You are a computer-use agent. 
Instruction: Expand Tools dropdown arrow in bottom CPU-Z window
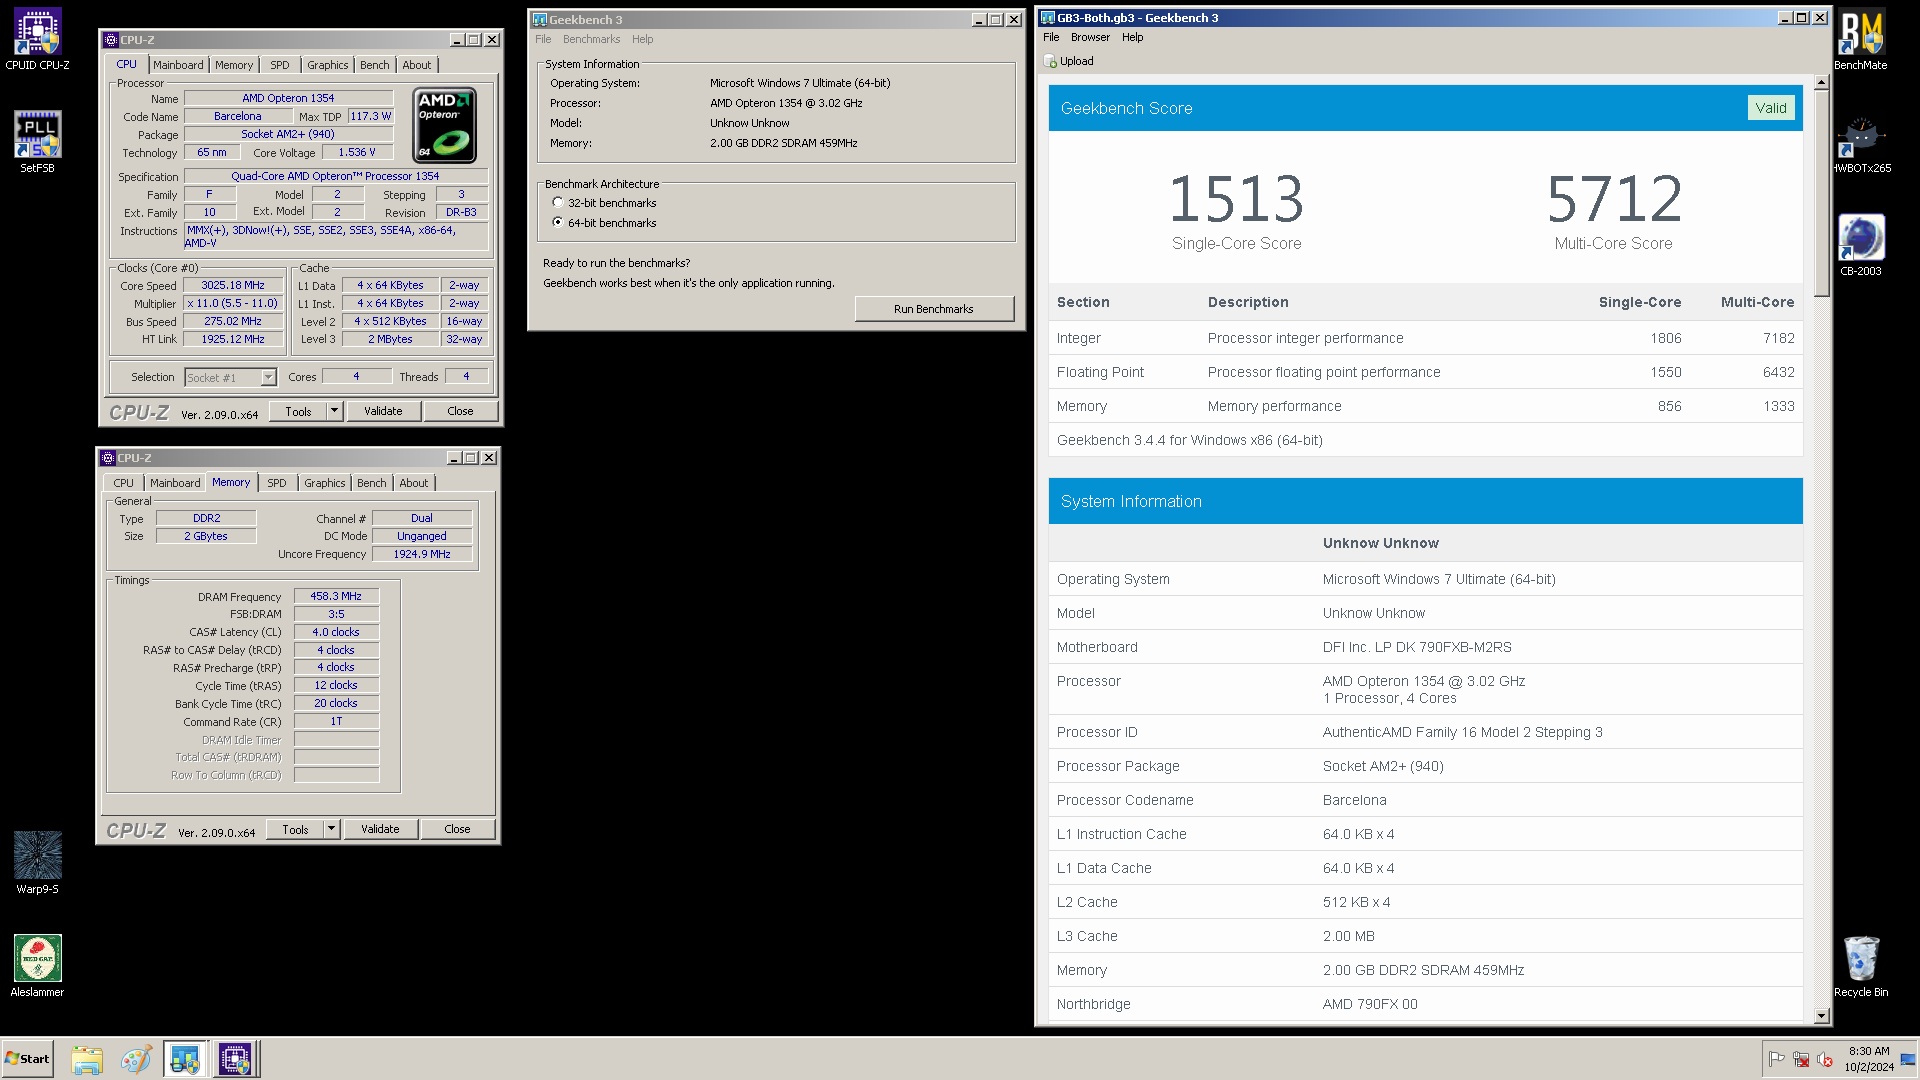coord(331,829)
